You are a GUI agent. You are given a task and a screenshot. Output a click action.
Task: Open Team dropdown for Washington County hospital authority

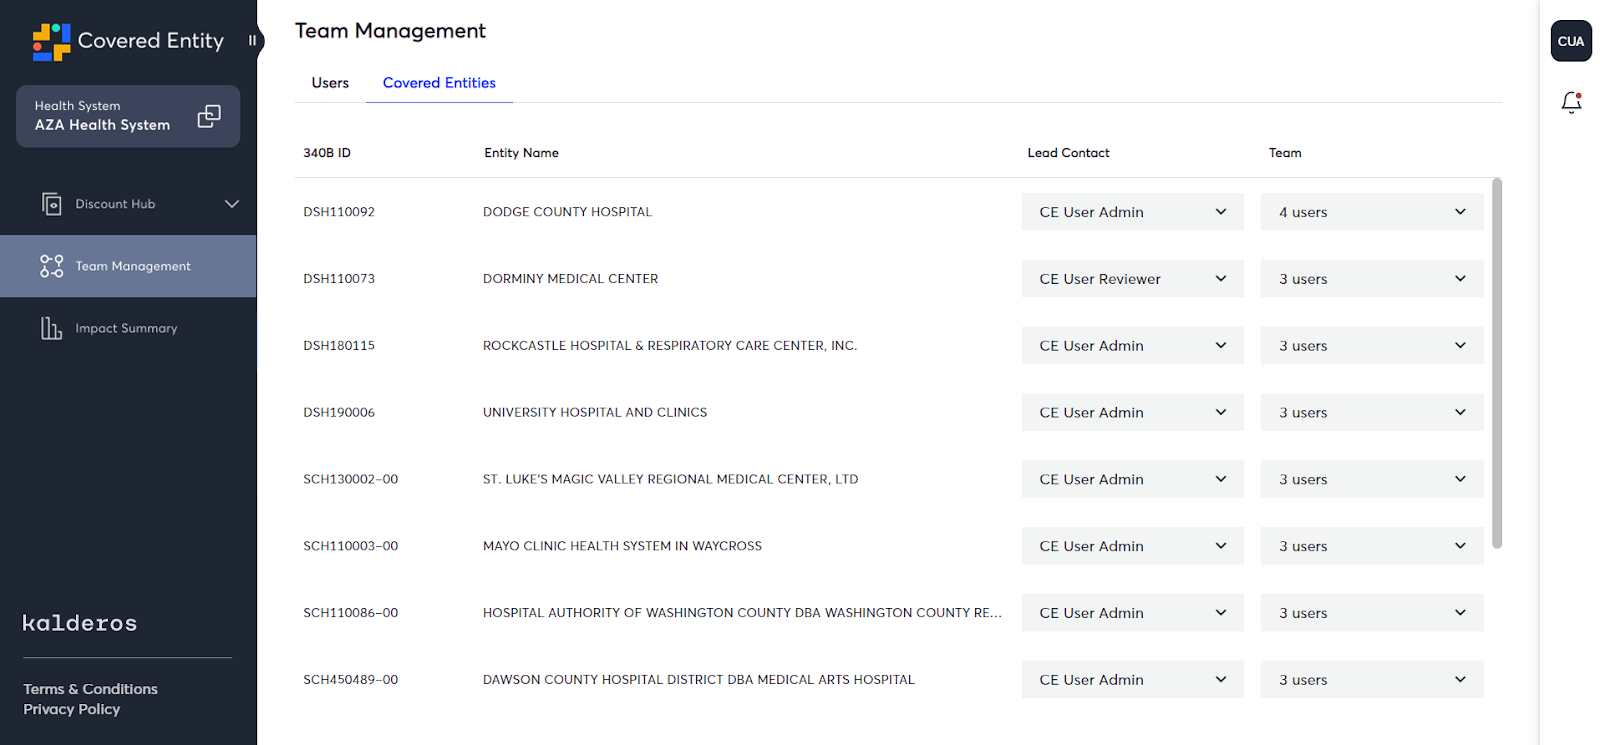tap(1372, 613)
